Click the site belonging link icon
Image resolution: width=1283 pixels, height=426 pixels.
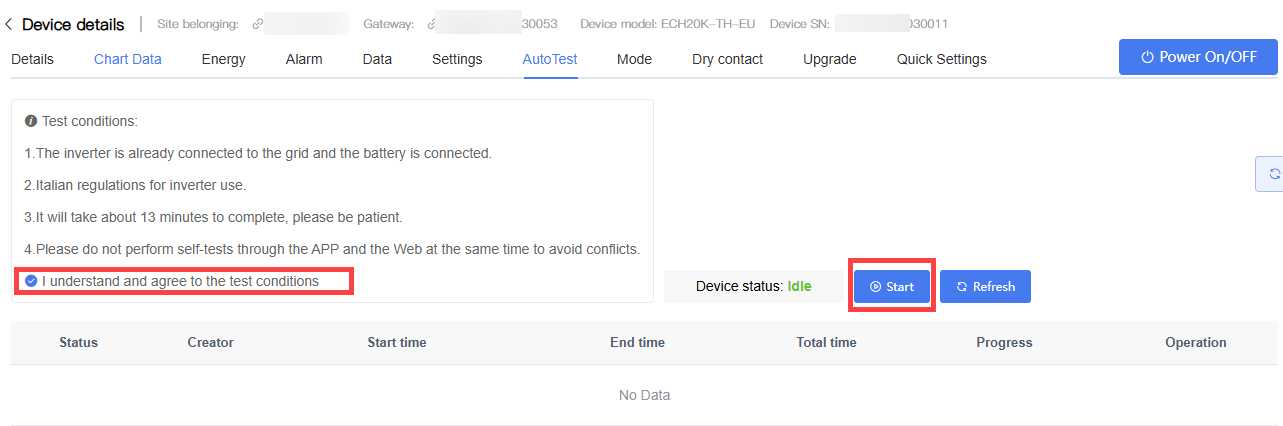[258, 23]
